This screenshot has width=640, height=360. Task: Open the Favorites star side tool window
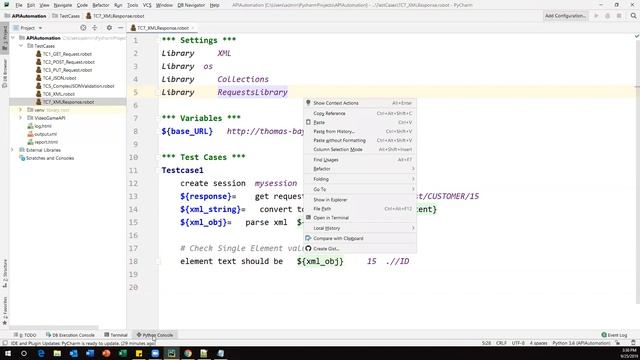click(4, 311)
